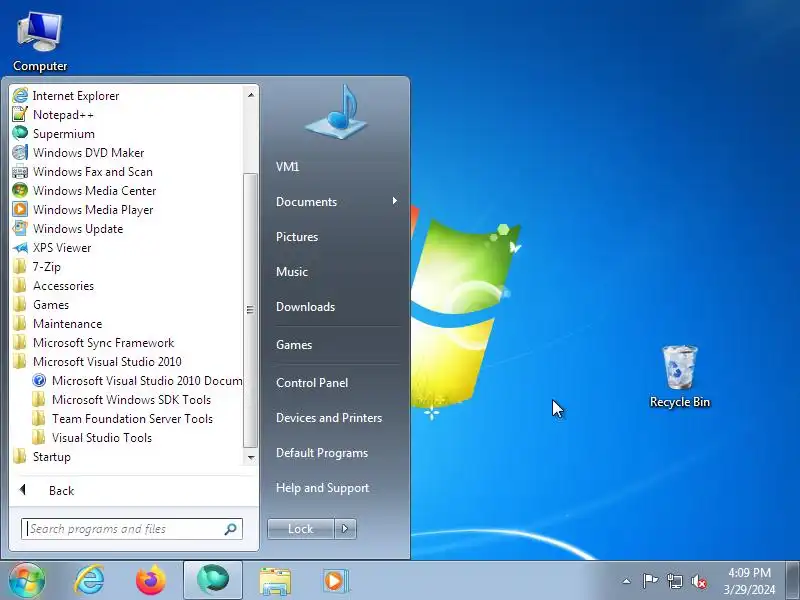Launch Firefox from the taskbar
This screenshot has height=600, width=800.
click(x=151, y=580)
